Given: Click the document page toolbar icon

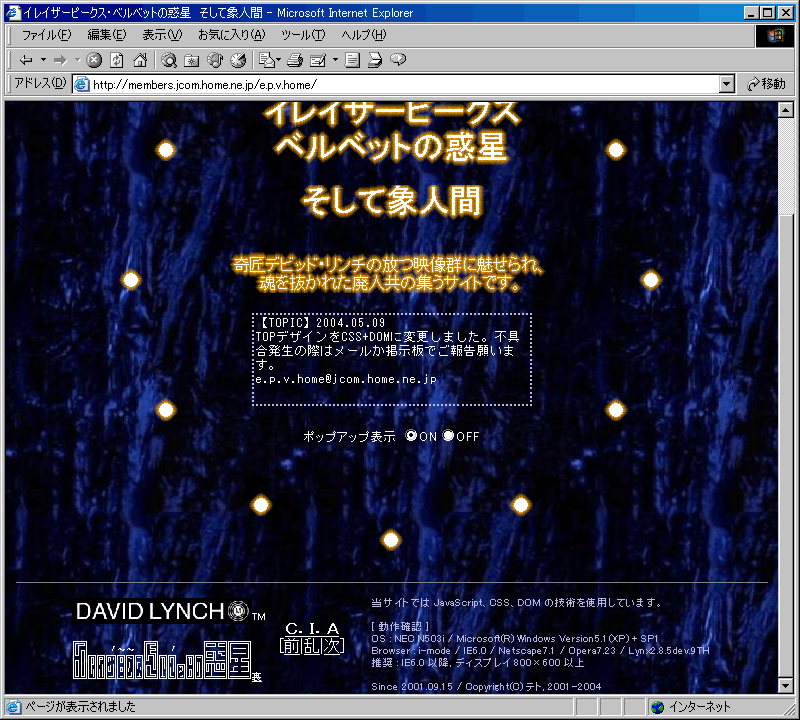Looking at the screenshot, I should (352, 60).
